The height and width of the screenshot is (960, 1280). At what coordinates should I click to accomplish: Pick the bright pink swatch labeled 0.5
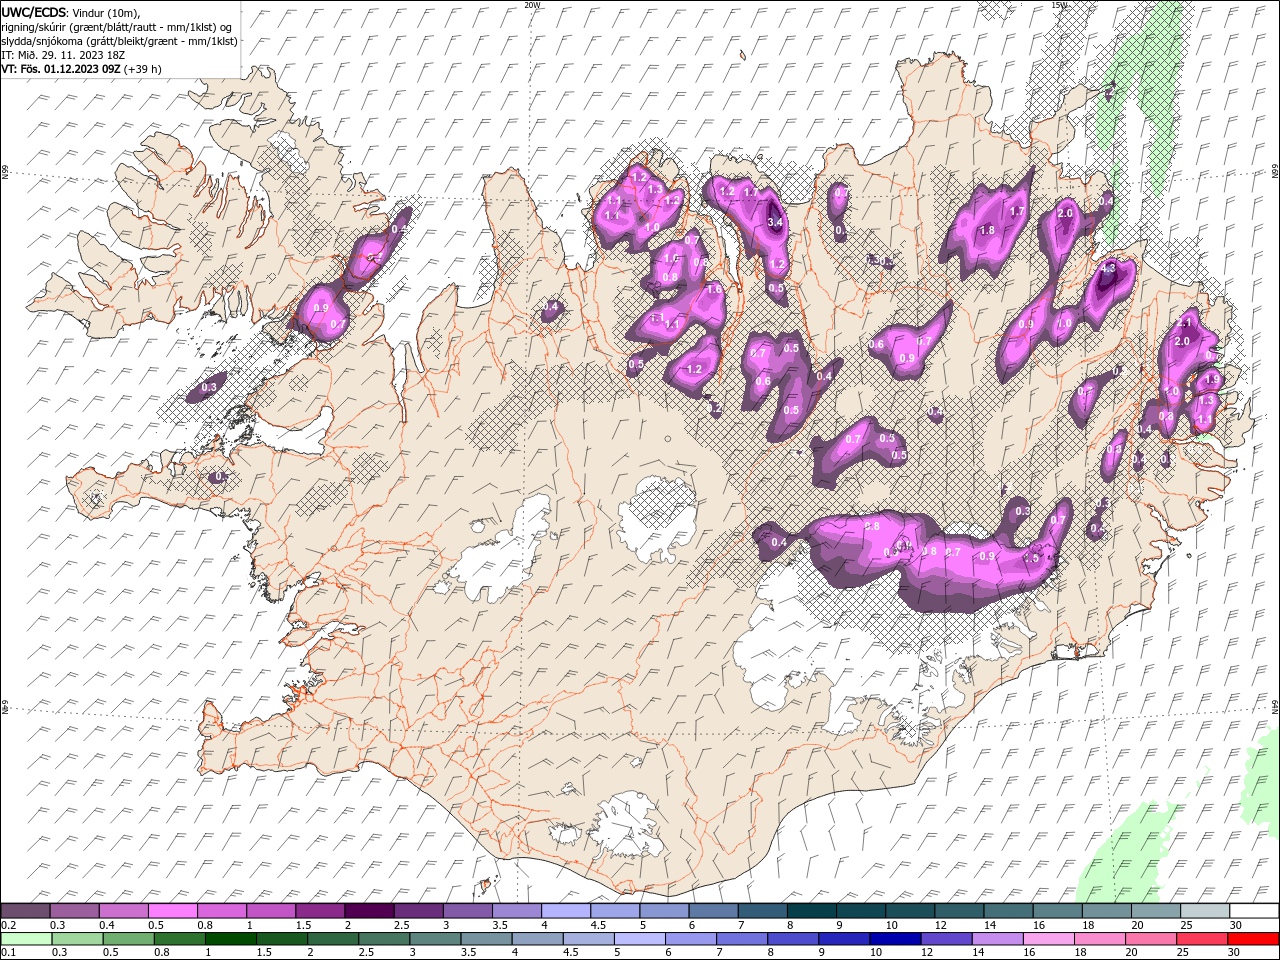172,910
